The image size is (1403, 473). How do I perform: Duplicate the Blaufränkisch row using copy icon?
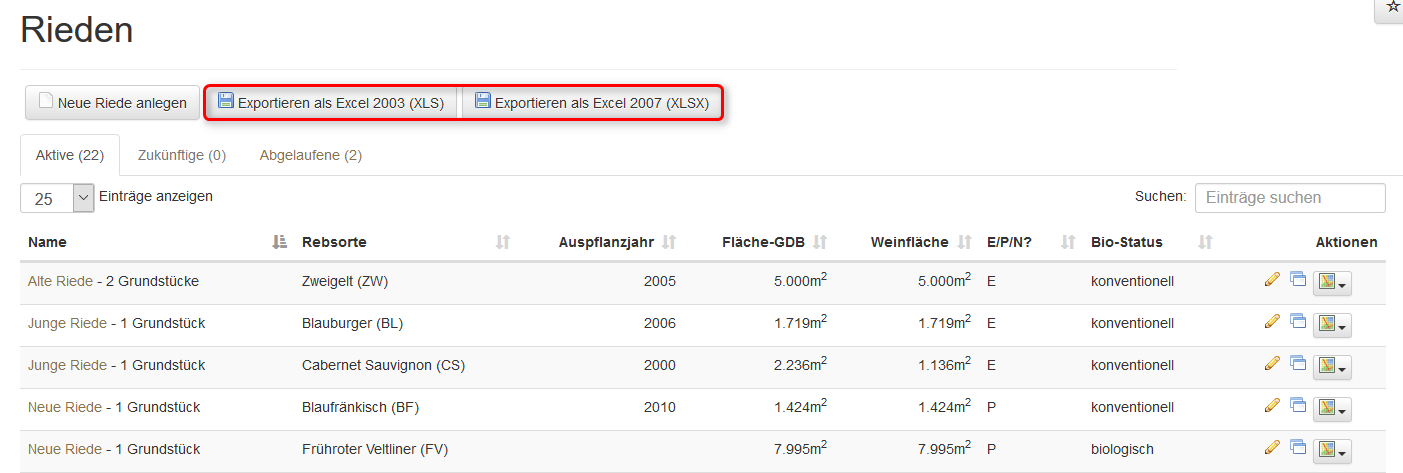[x=1298, y=405]
